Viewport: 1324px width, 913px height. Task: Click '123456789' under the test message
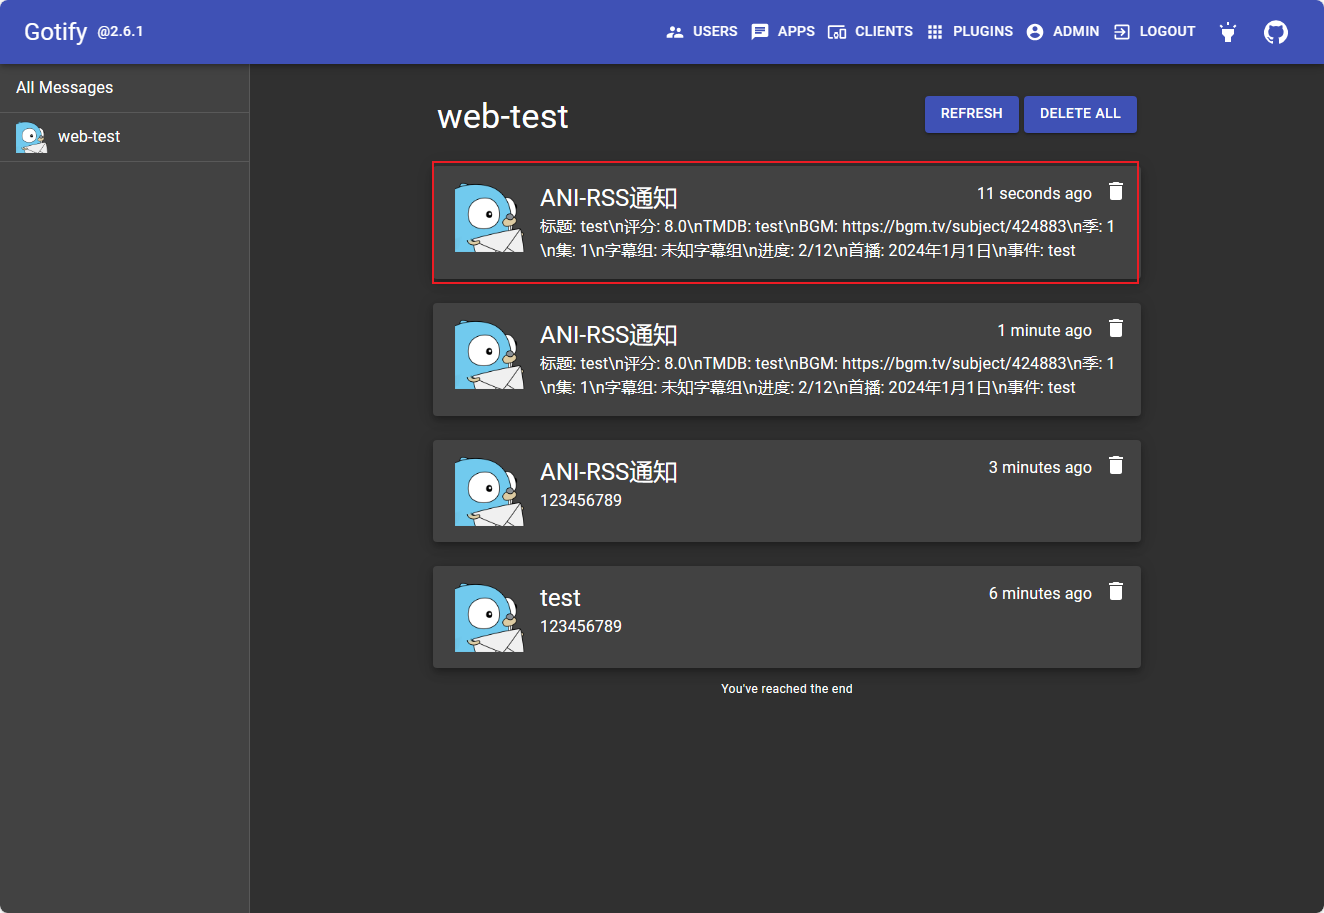(x=581, y=627)
